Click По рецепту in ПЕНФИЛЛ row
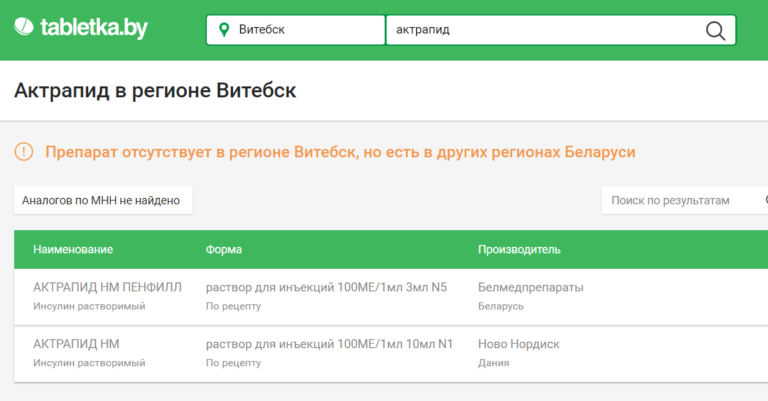Viewport: 768px width, 401px height. (233, 306)
